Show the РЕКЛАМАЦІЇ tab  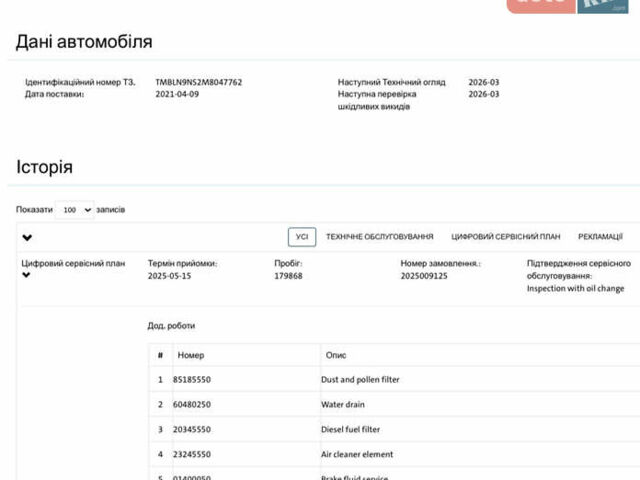coord(600,237)
